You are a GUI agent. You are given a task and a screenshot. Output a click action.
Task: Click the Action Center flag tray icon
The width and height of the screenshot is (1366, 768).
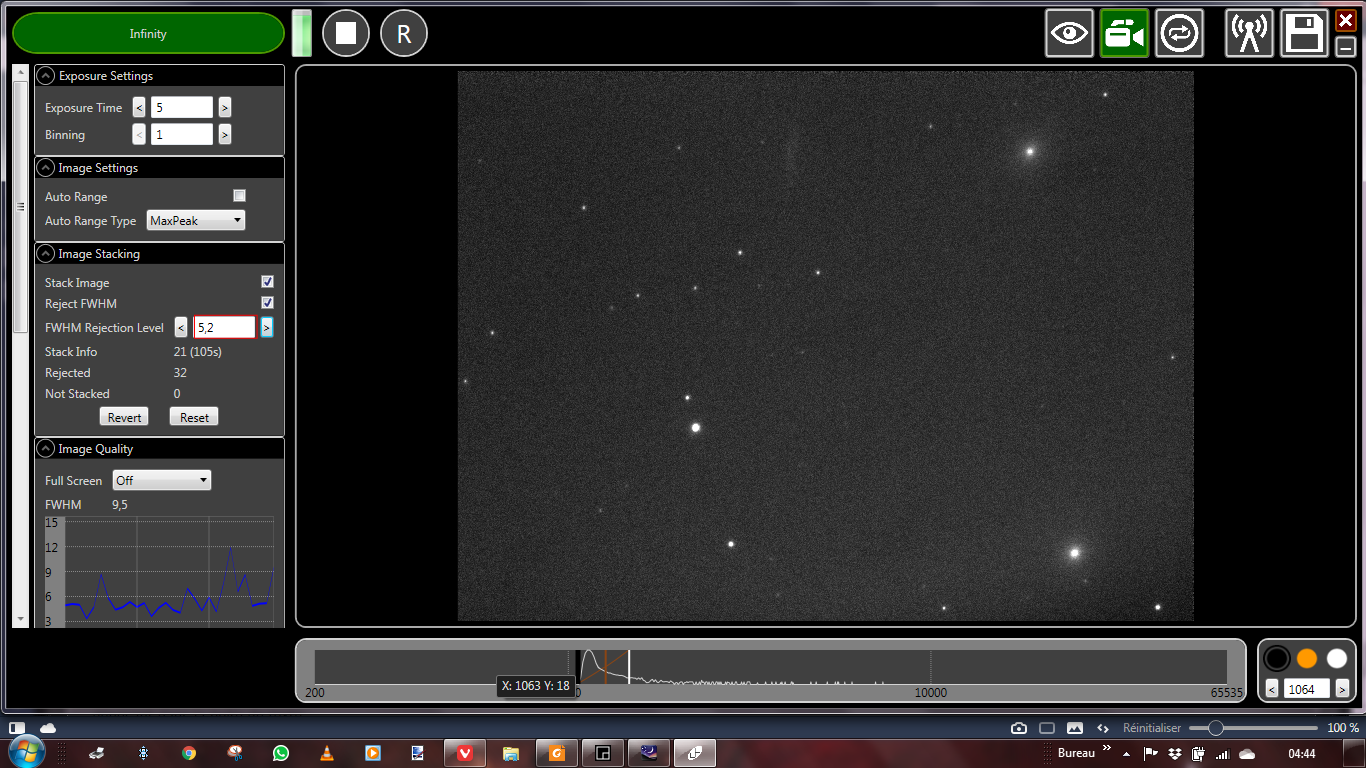coord(1150,753)
